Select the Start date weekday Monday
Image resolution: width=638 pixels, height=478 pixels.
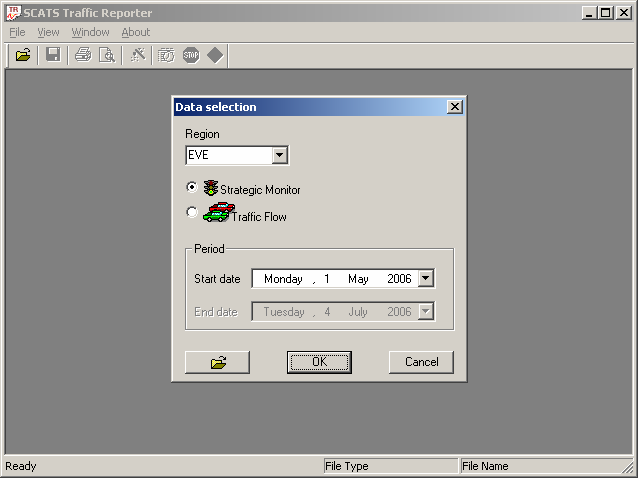pos(283,279)
